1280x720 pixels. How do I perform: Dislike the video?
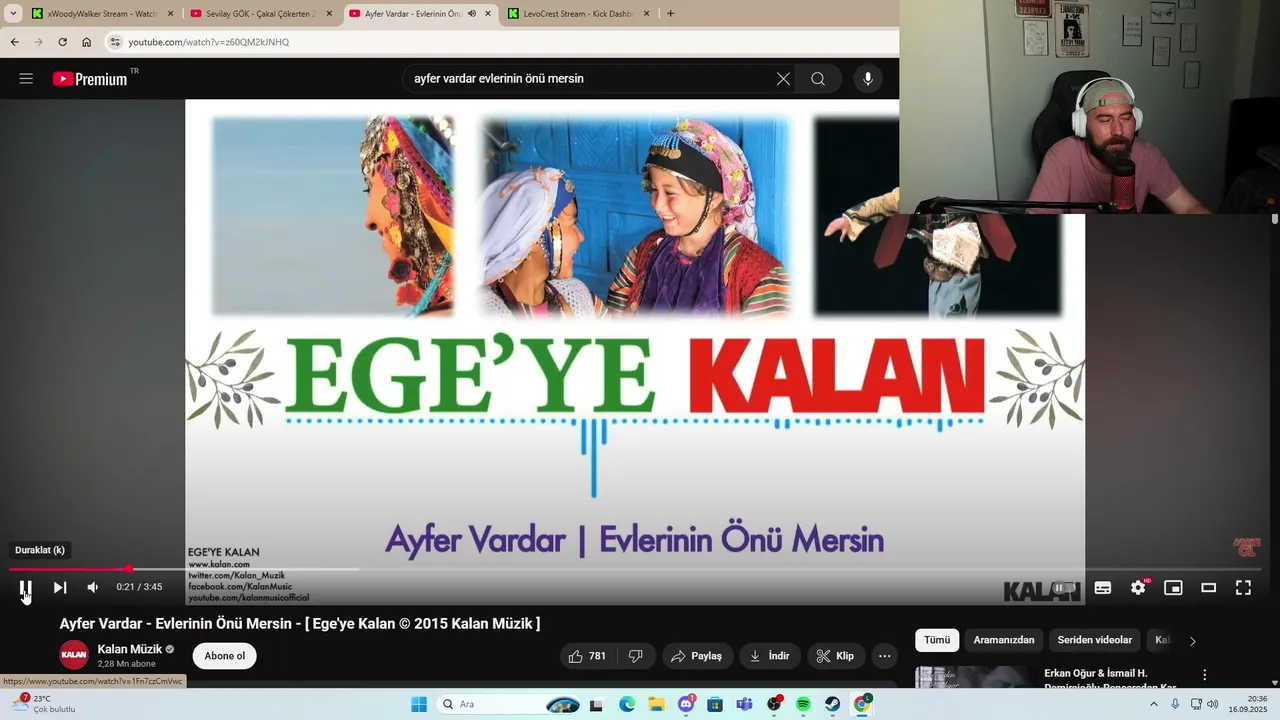click(636, 656)
